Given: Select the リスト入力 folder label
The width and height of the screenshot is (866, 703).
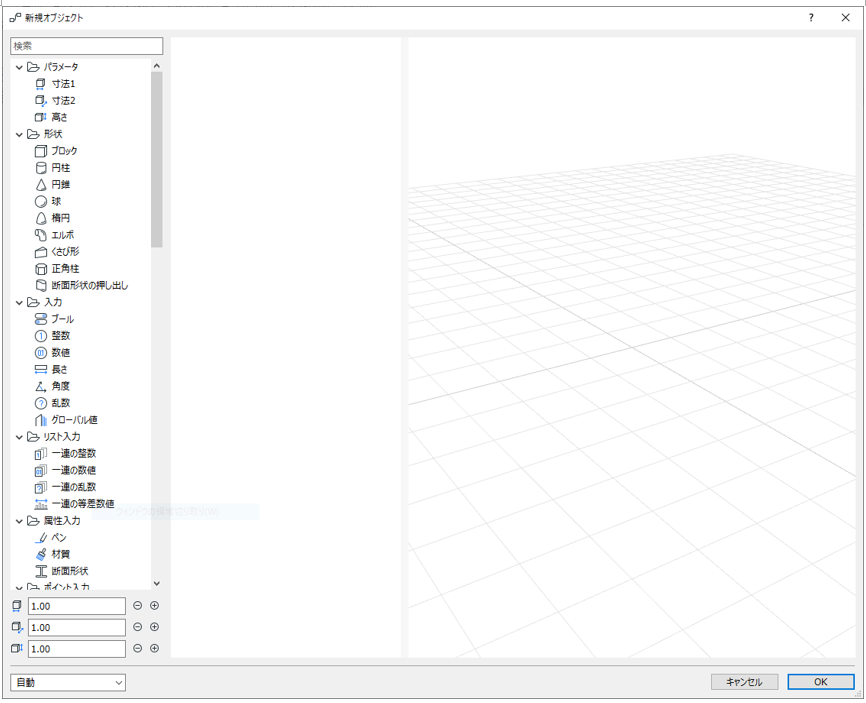Looking at the screenshot, I should 62,437.
